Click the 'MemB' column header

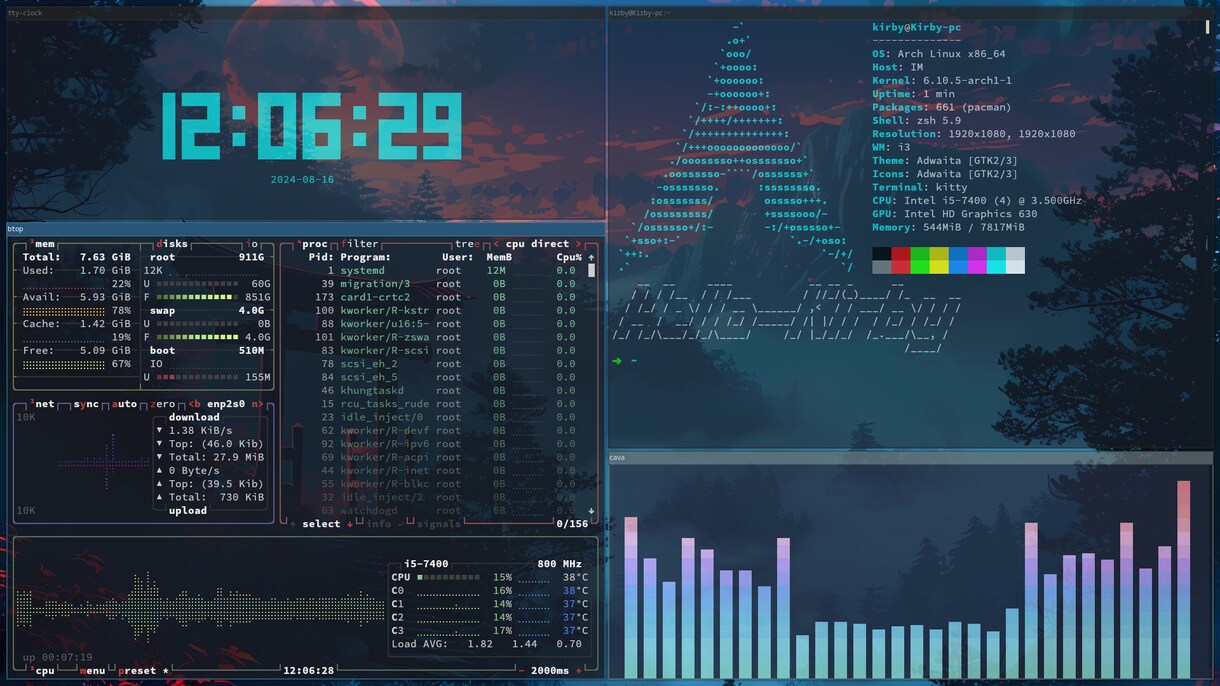point(499,257)
